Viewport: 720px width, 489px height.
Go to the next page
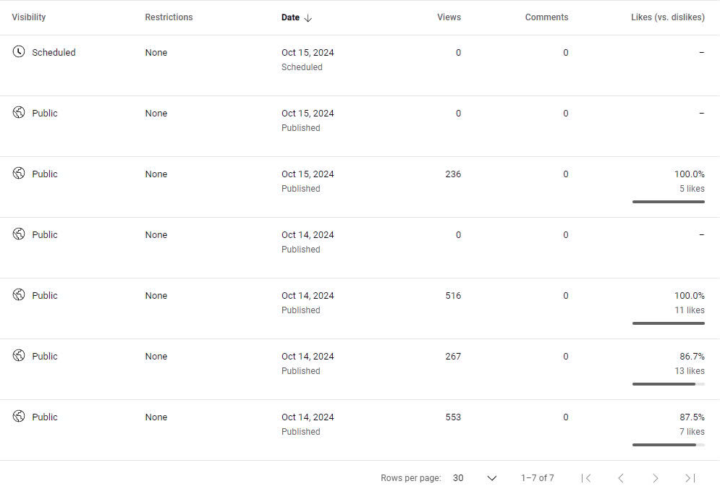tap(655, 478)
